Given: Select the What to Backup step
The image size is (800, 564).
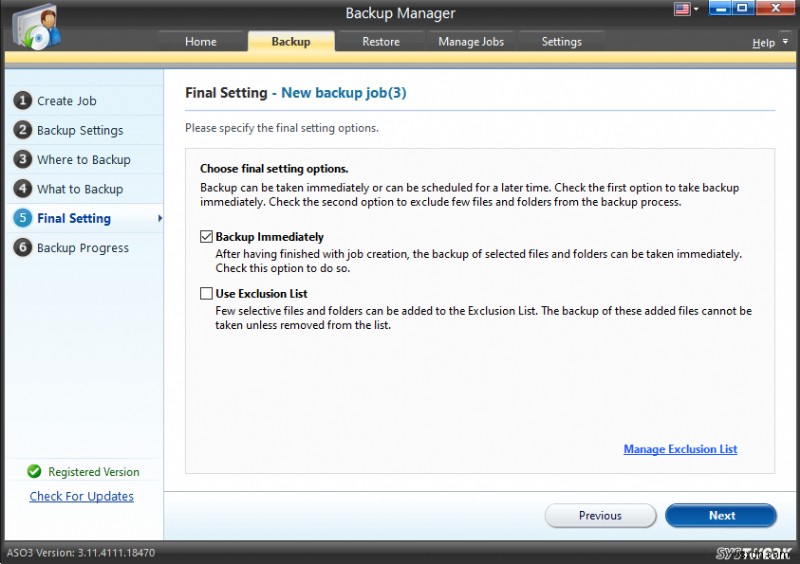Looking at the screenshot, I should coord(80,189).
